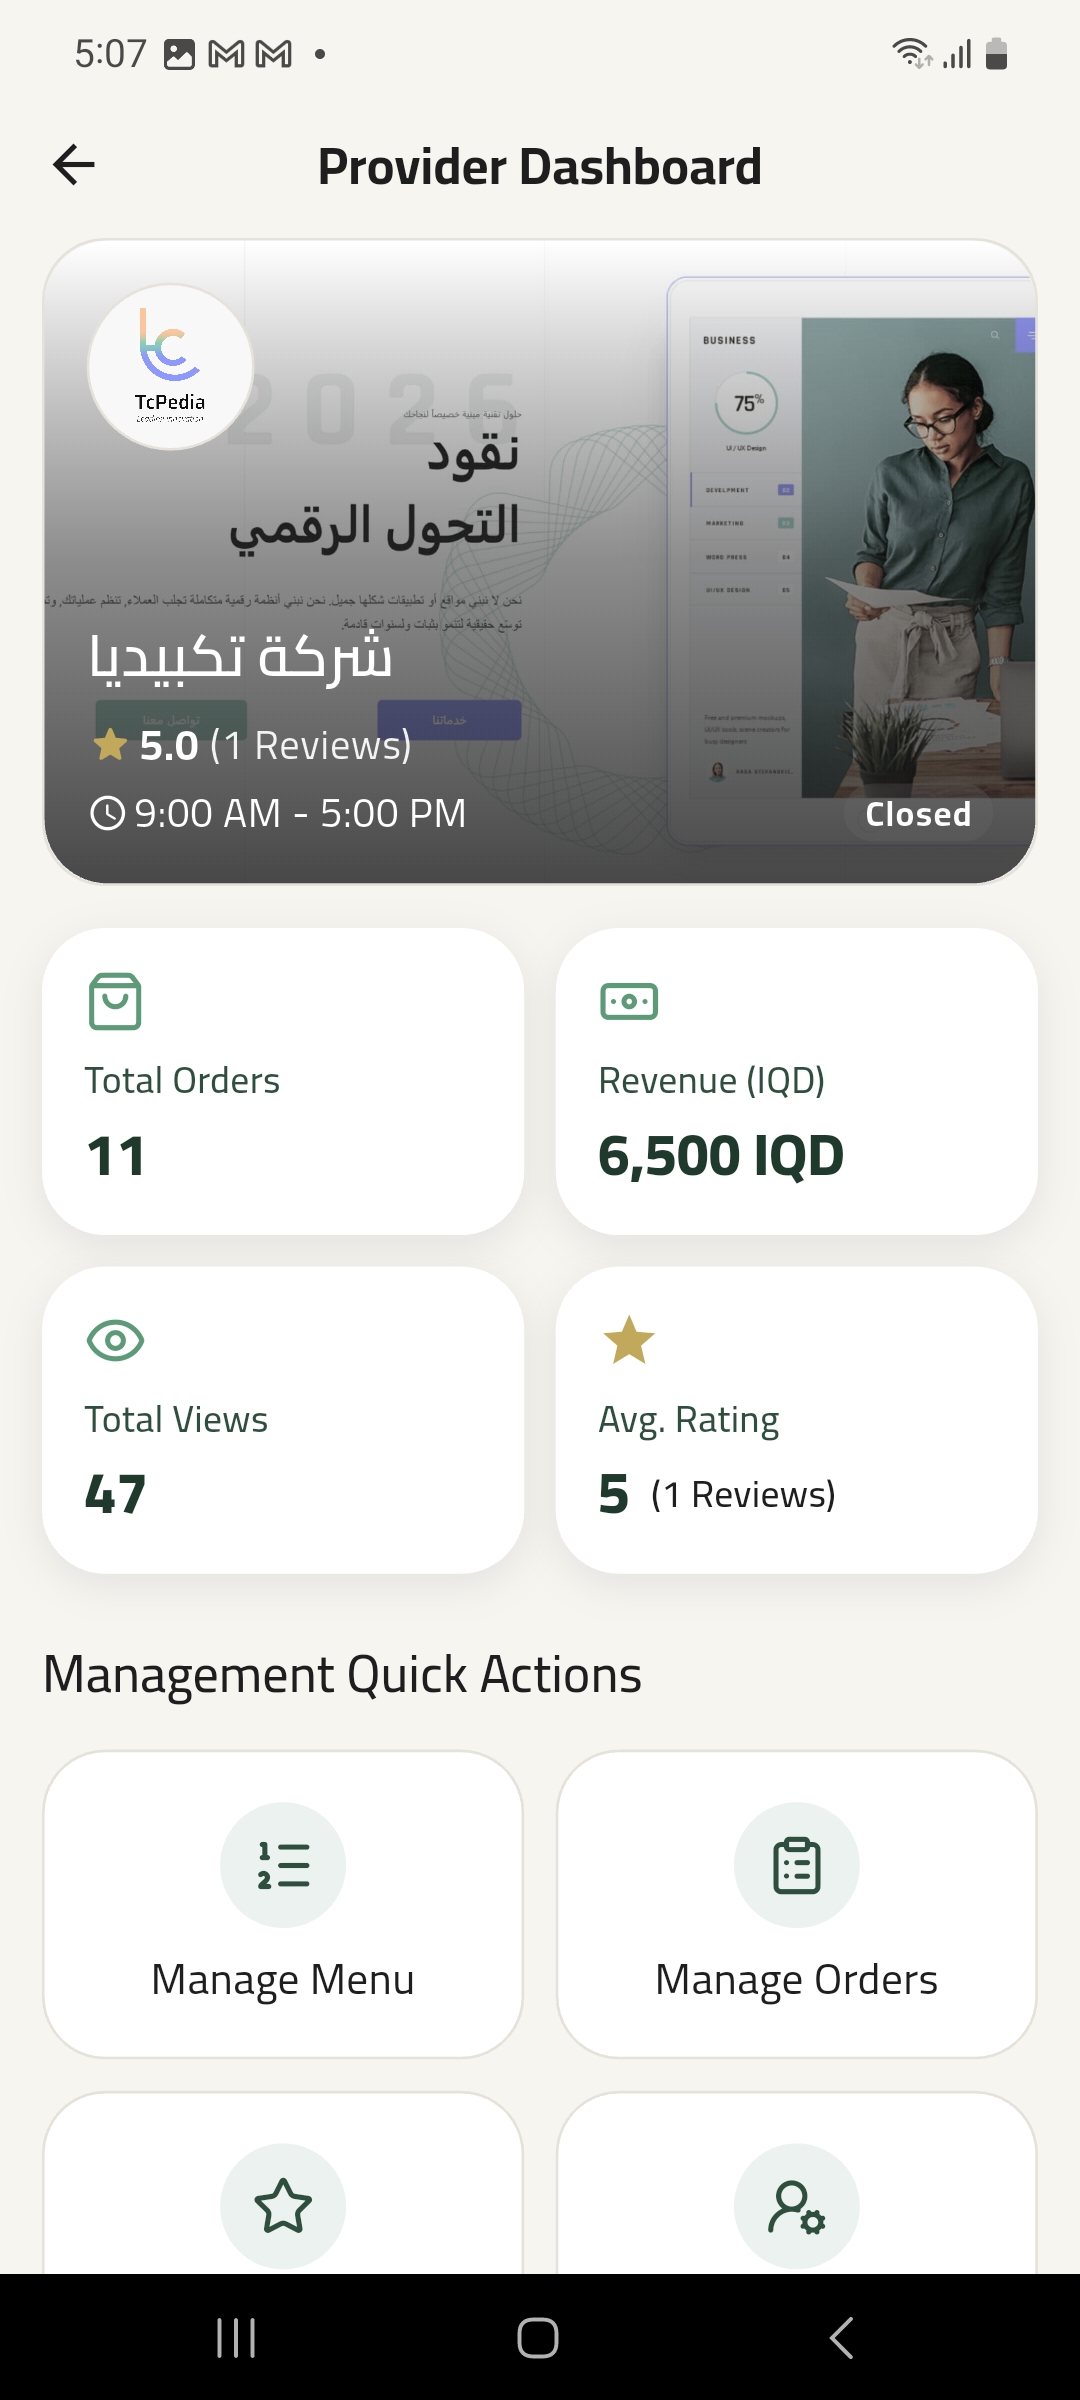Select the Total Views count 47
Viewport: 1080px width, 2400px height.
click(115, 1494)
